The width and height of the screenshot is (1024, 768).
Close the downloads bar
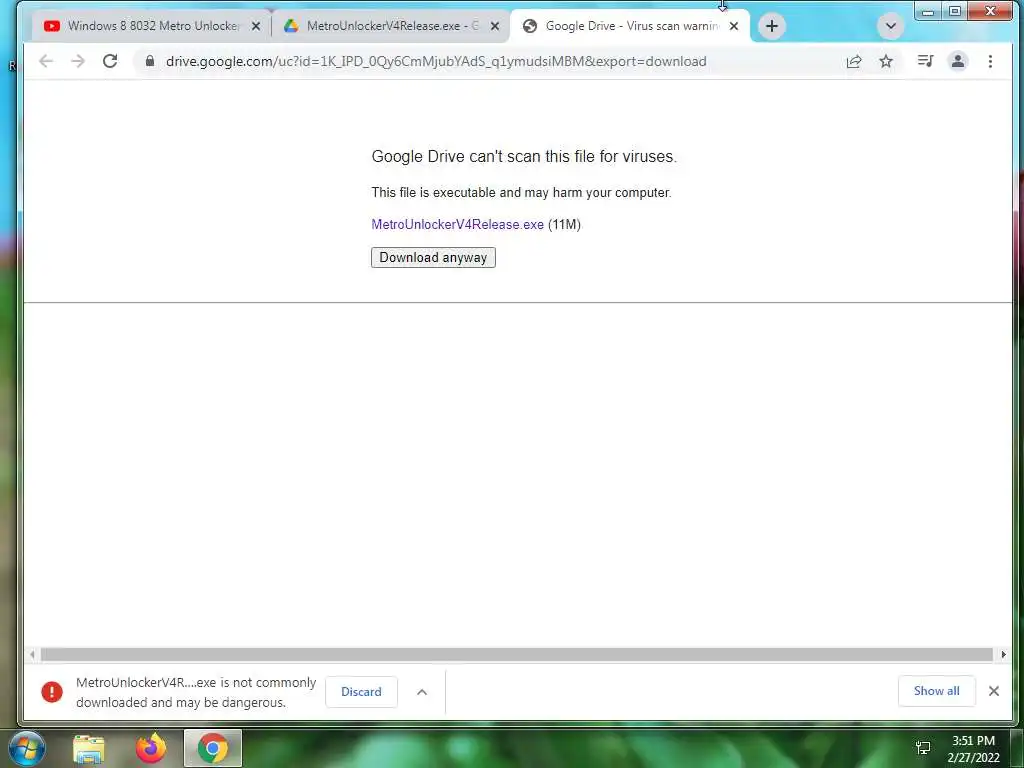tap(993, 691)
